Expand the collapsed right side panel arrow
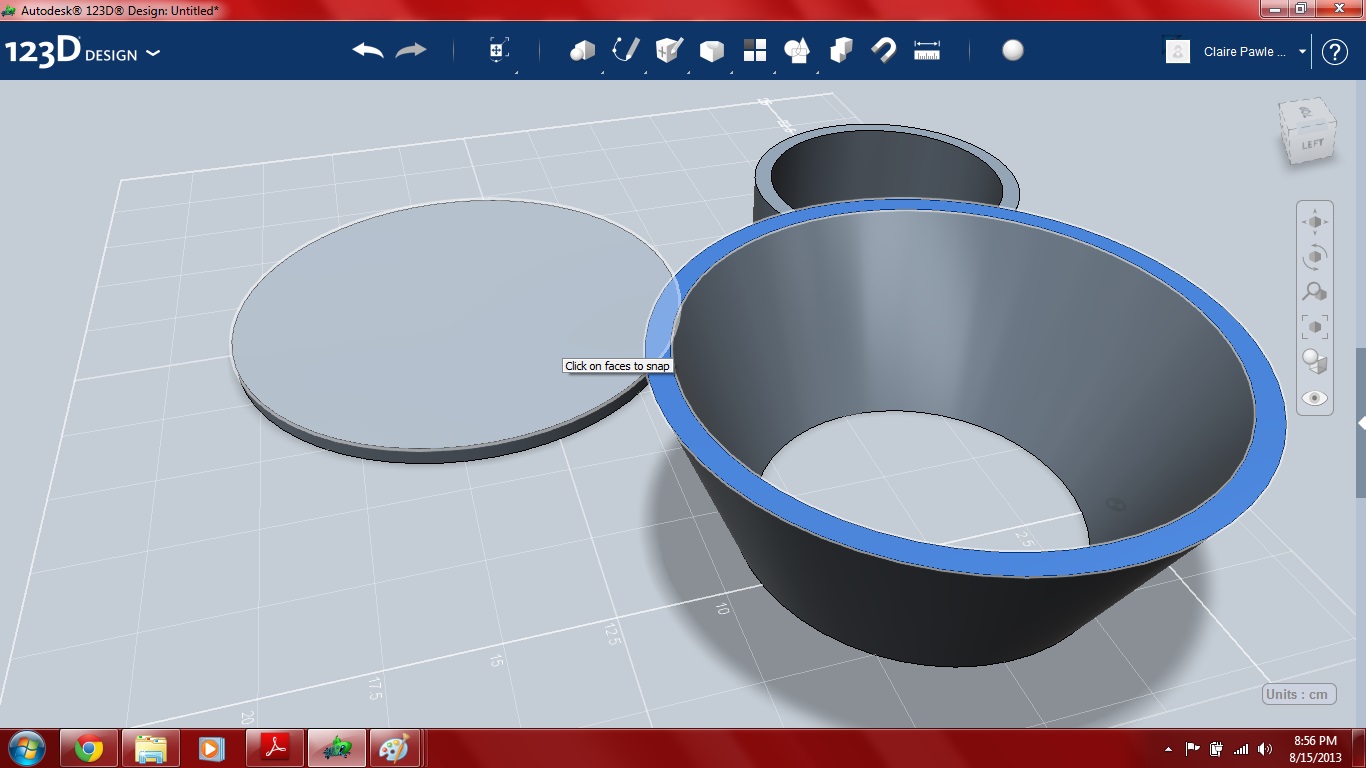Image resolution: width=1366 pixels, height=768 pixels. 1361,423
